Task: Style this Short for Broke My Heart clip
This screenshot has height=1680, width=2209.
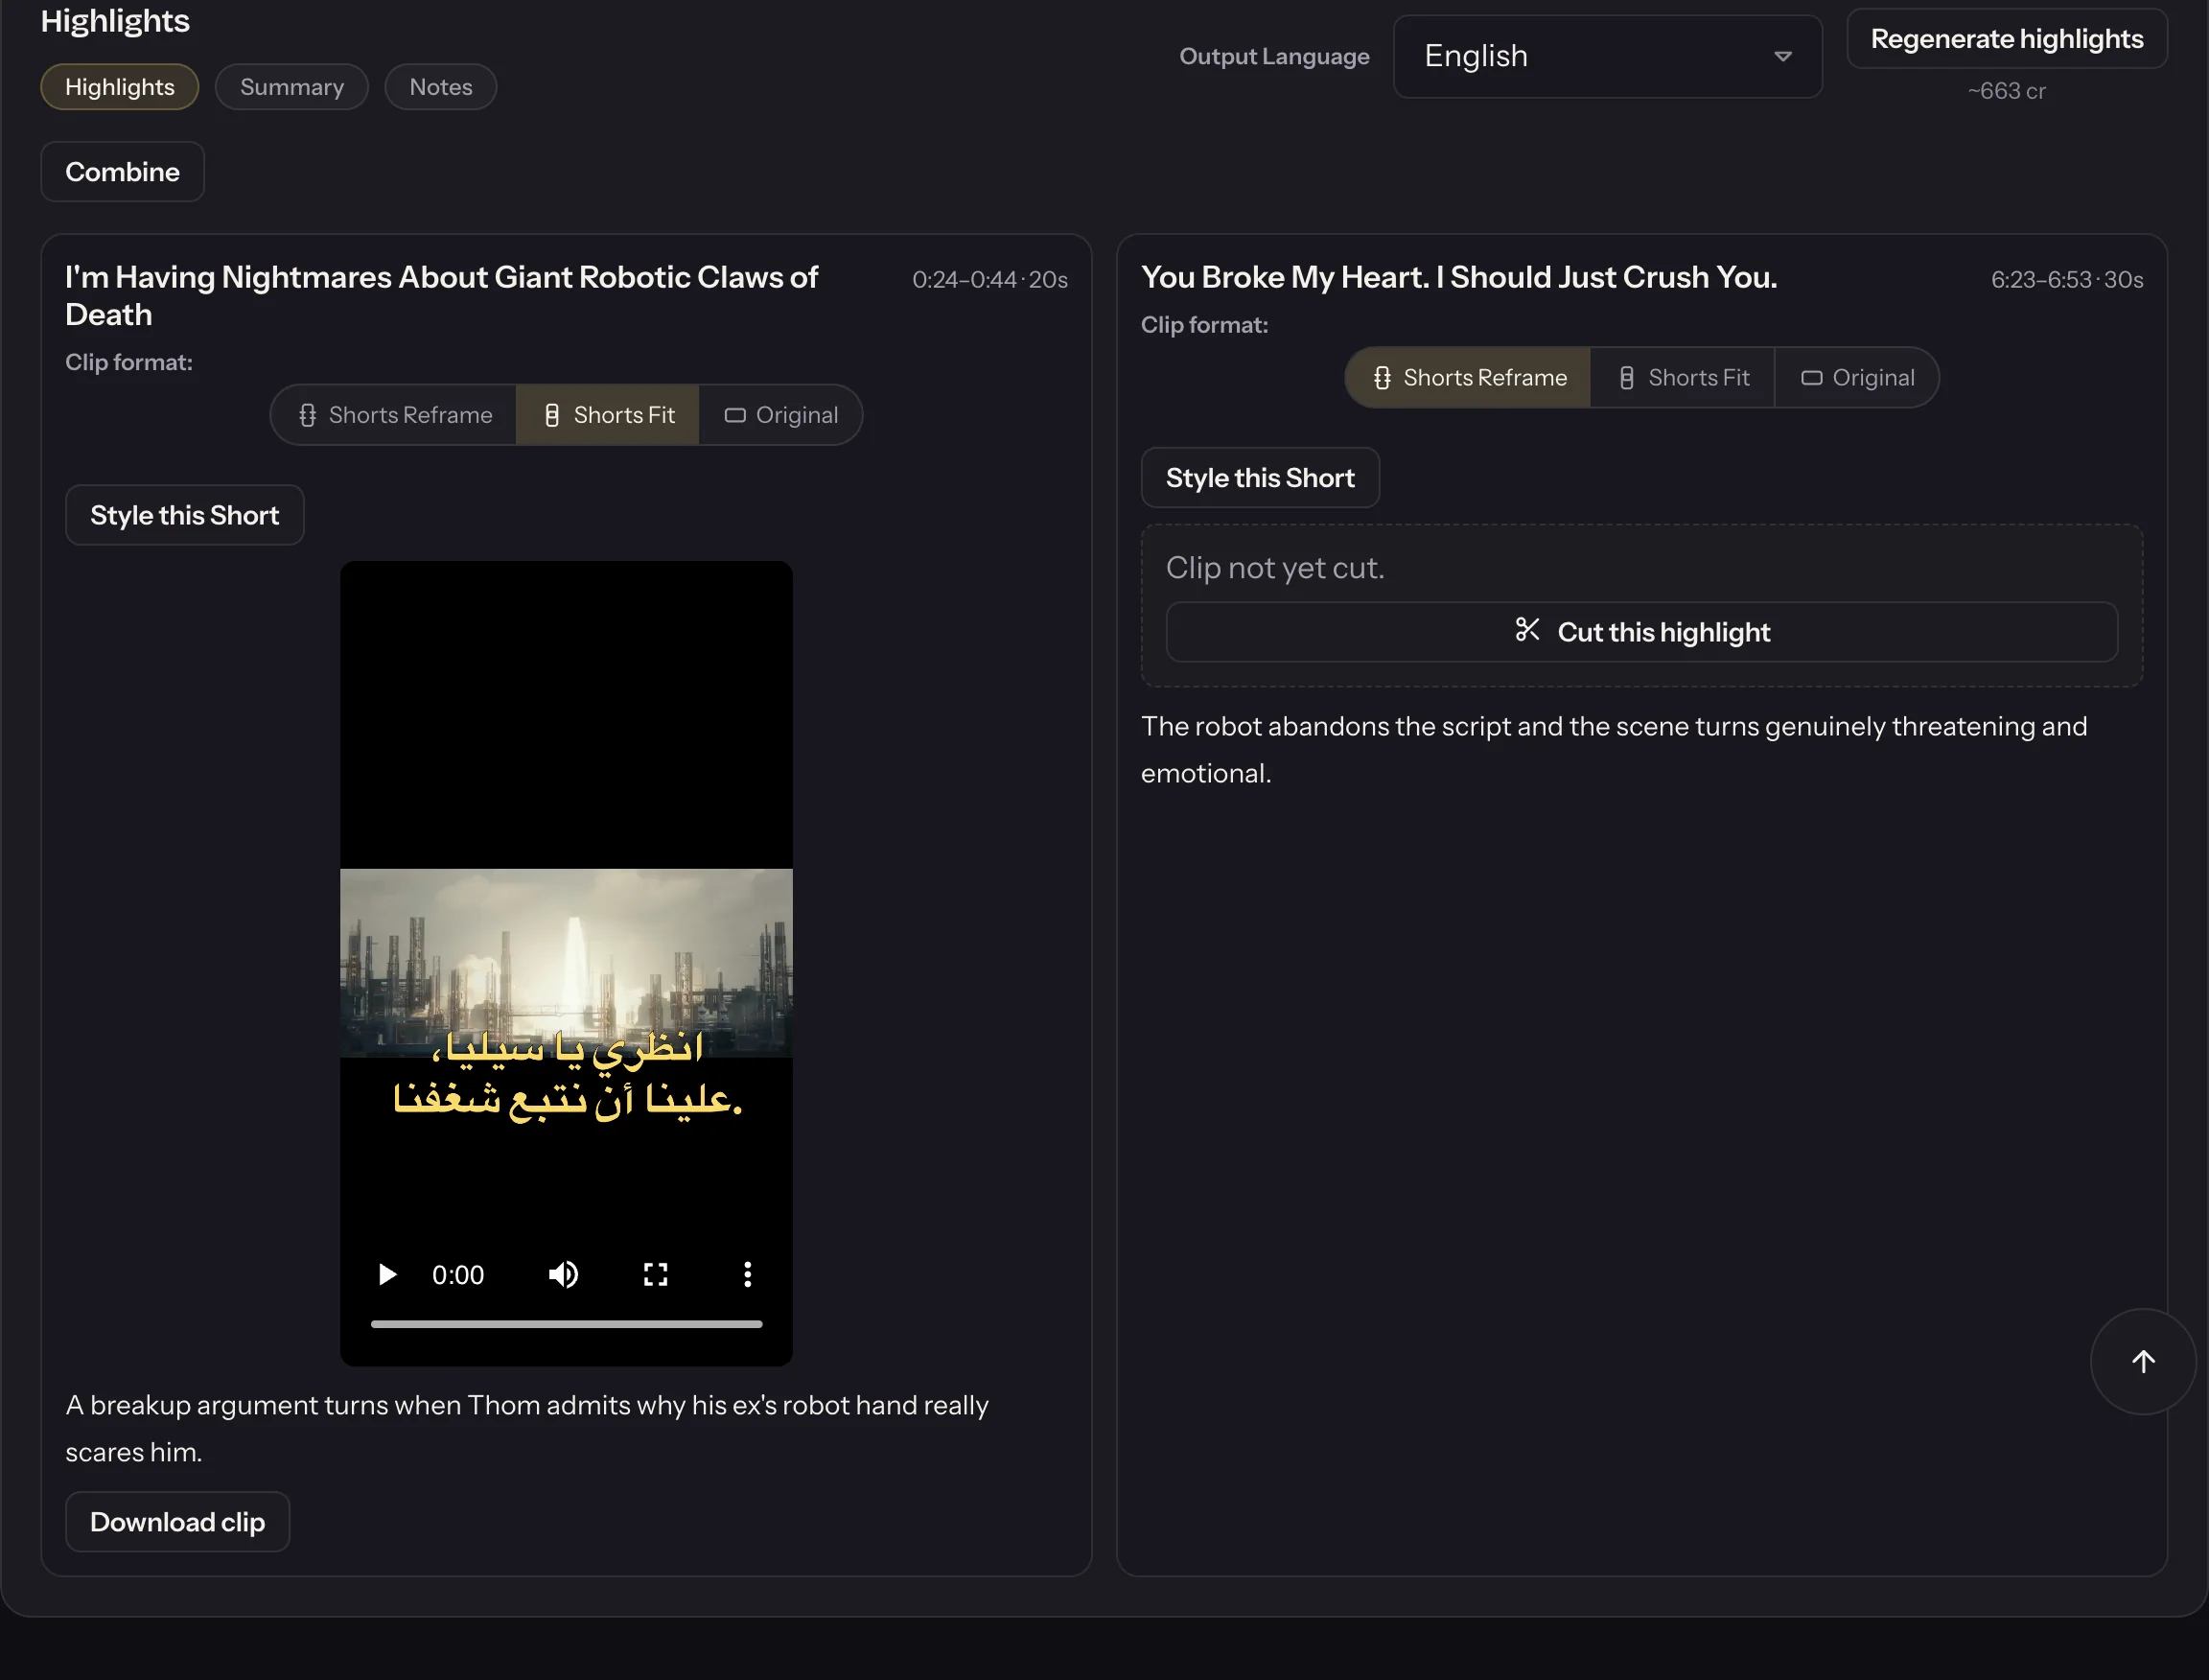Action: pos(1260,478)
